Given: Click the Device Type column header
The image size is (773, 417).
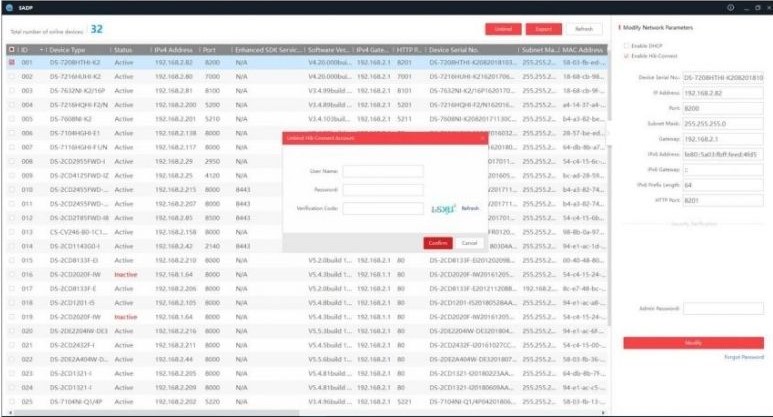Looking at the screenshot, I should click(x=68, y=50).
